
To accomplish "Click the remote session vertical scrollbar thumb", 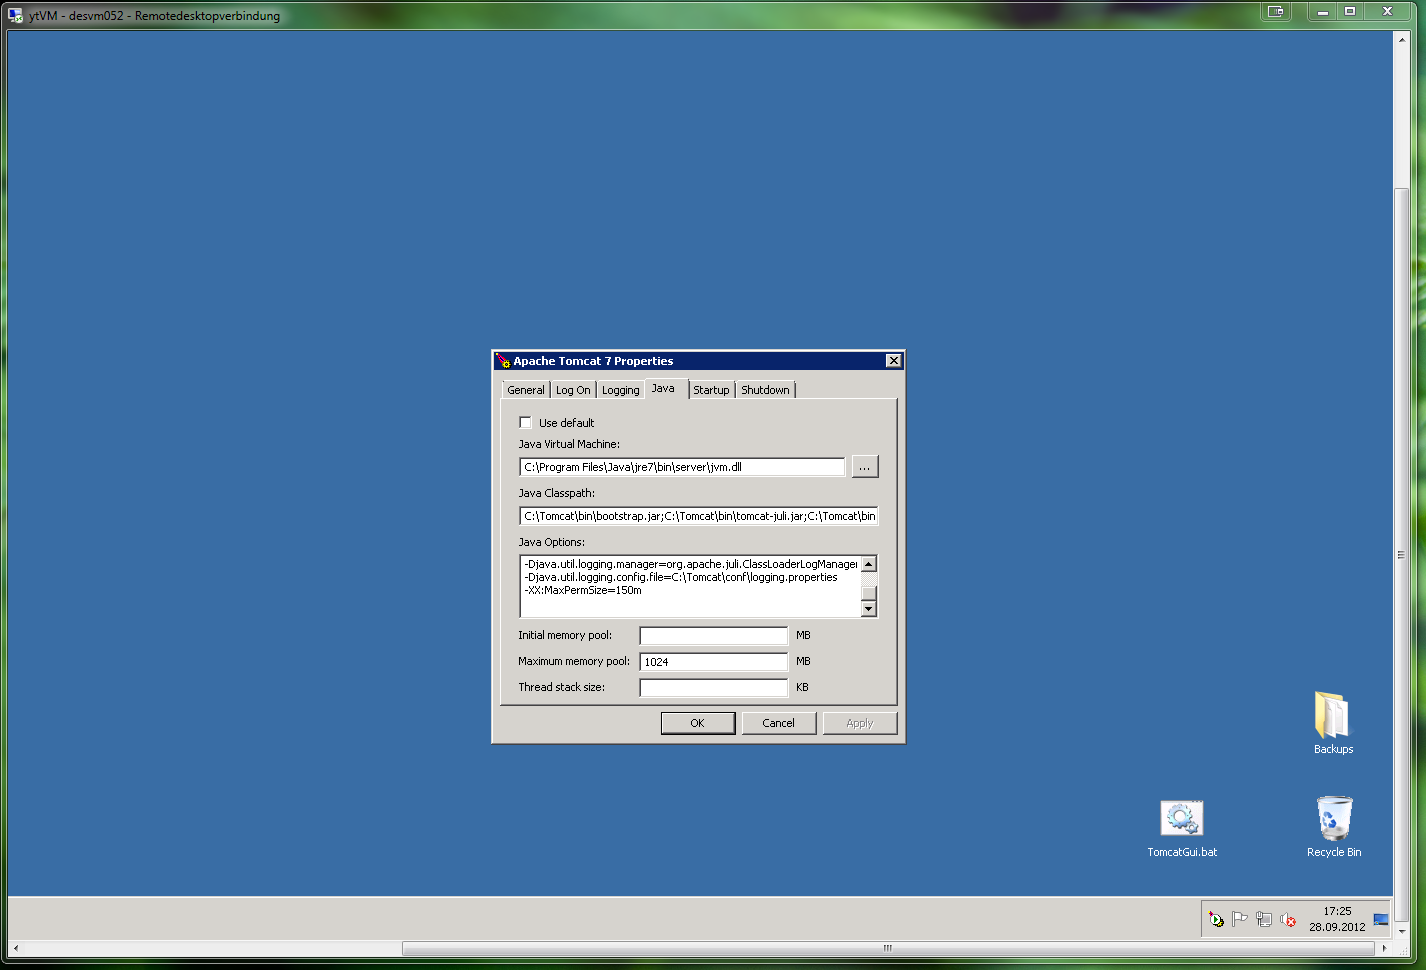I will pyautogui.click(x=1401, y=555).
